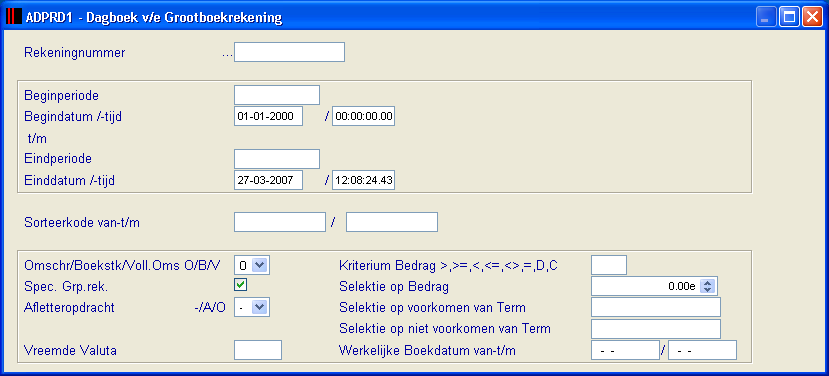Click the Selektie op niet voorkomen van Term field
The width and height of the screenshot is (829, 376).
coord(656,328)
